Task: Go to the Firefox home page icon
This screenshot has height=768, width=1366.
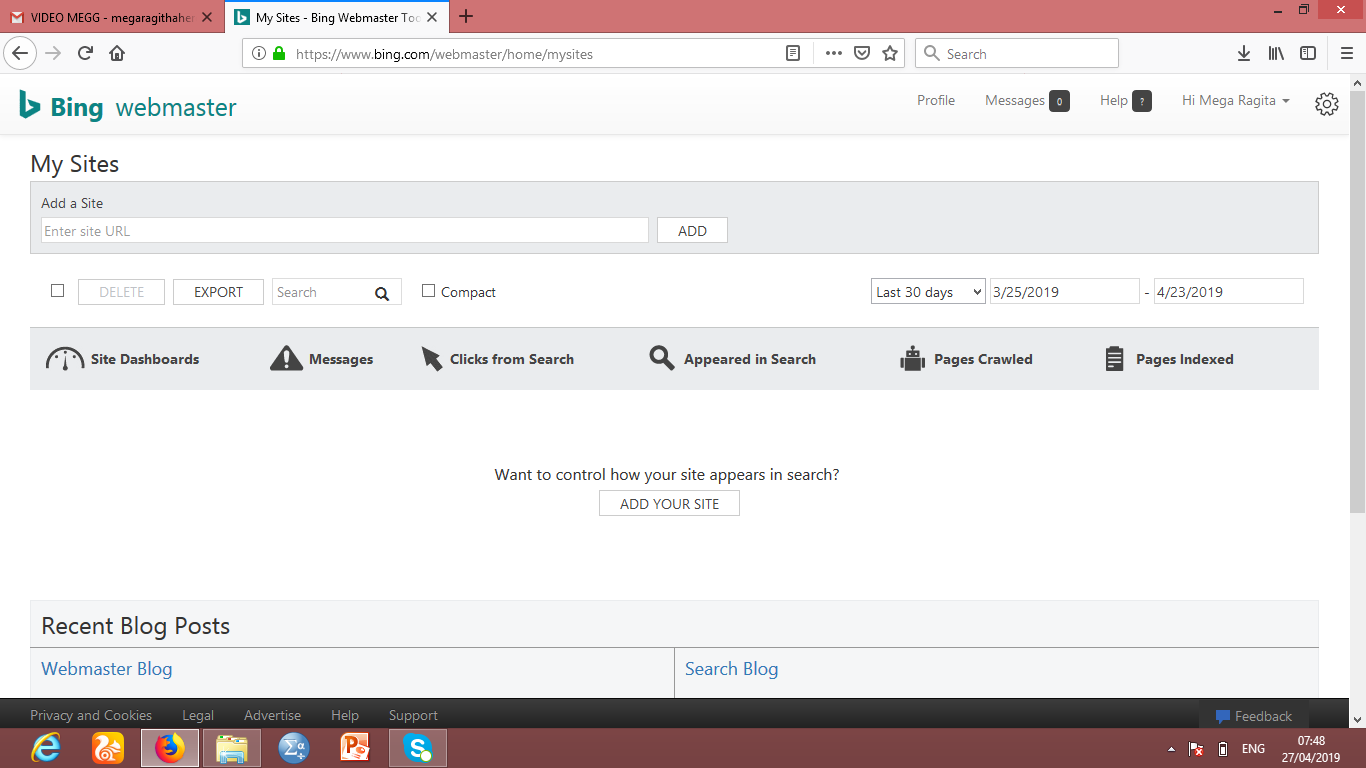Action: tap(117, 53)
